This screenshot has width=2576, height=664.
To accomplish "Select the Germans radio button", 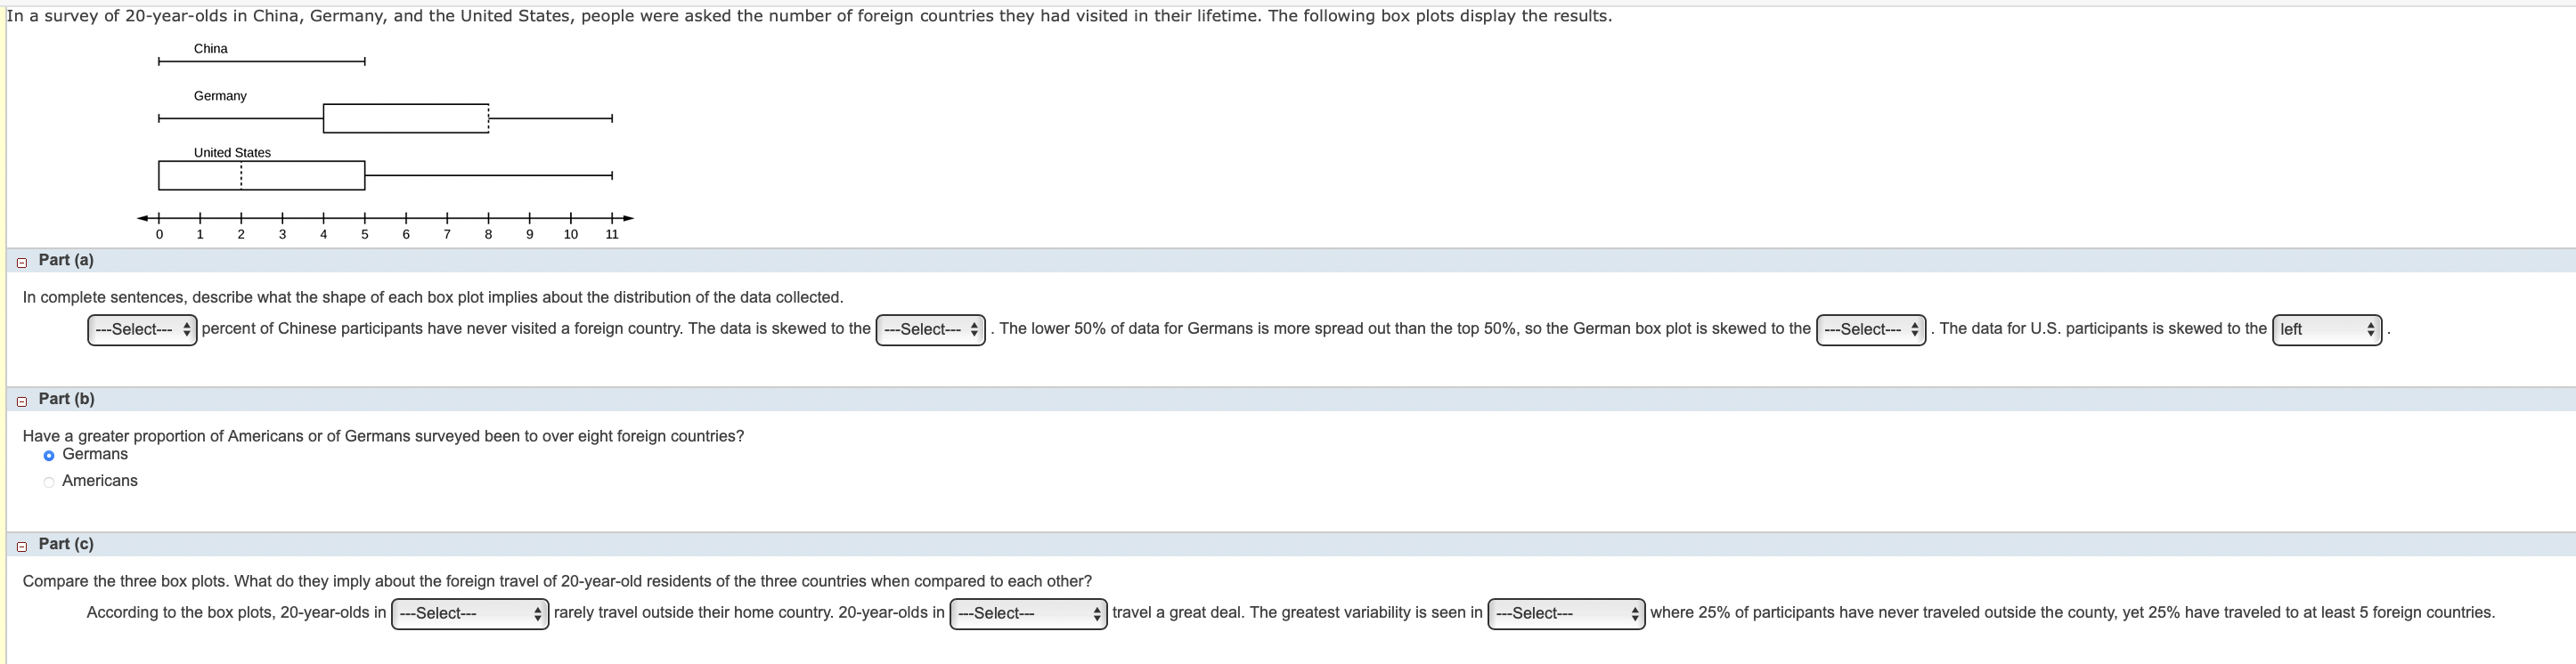I will pos(48,453).
